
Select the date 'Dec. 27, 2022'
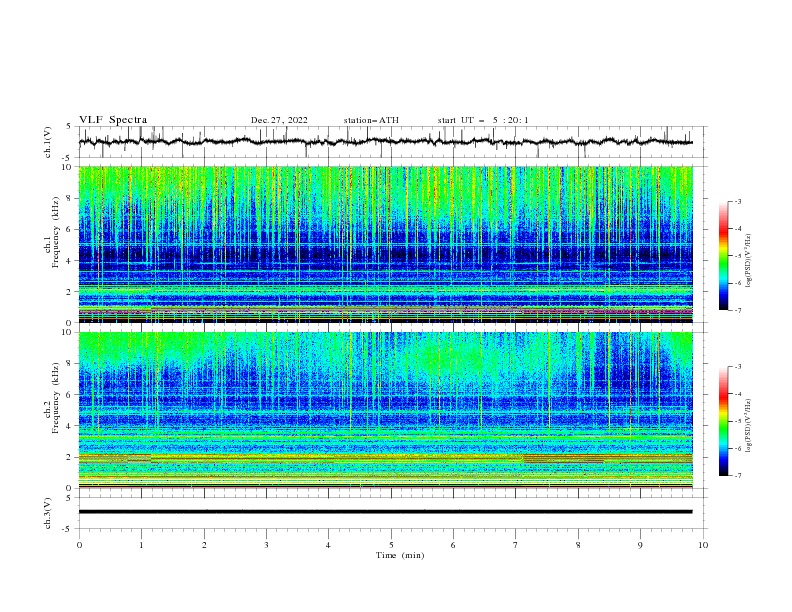[279, 120]
